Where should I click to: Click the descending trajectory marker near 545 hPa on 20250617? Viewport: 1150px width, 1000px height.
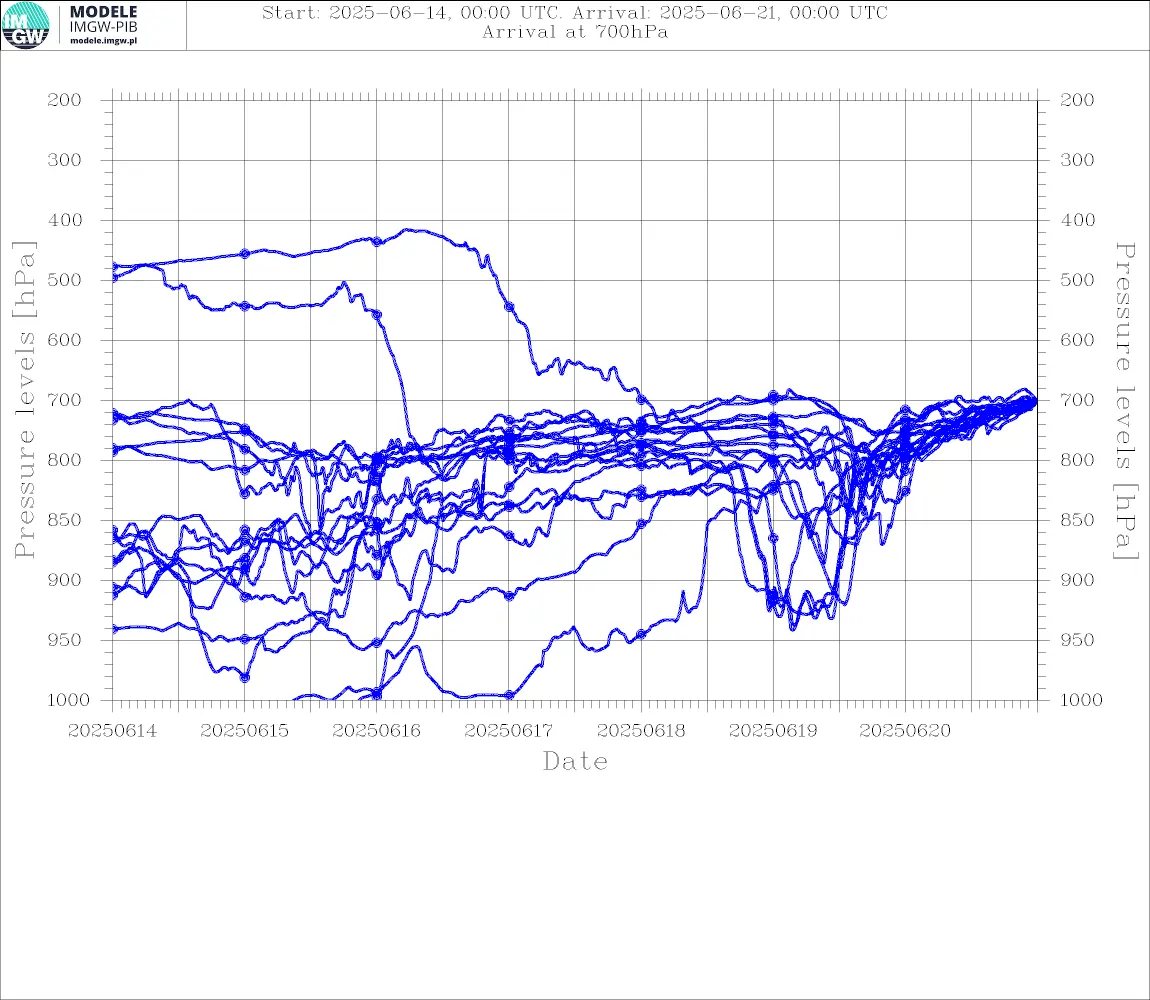(x=509, y=307)
